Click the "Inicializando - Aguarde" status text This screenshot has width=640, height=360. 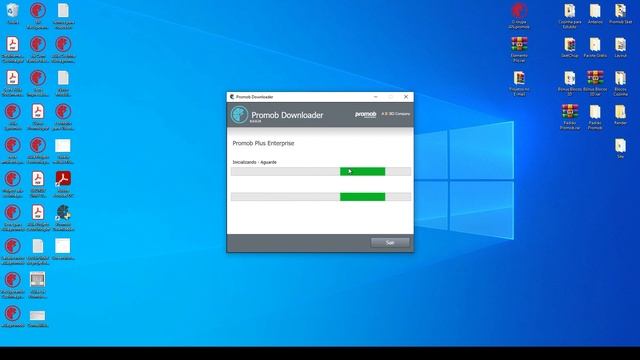(254, 162)
